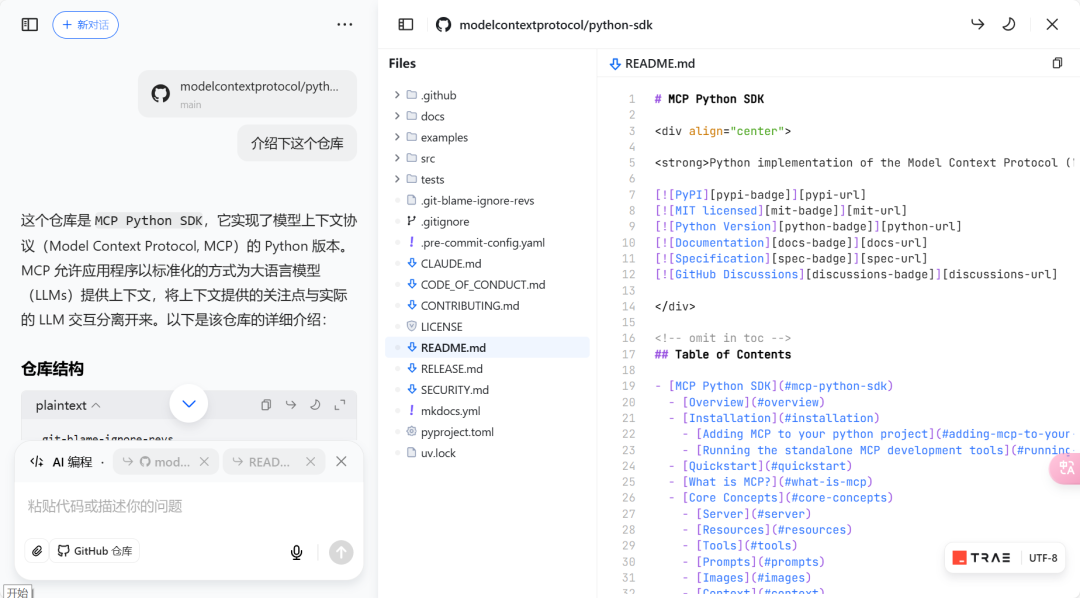The image size is (1080, 598).
Task: Copy README.md contents with copy icon
Action: [1057, 63]
